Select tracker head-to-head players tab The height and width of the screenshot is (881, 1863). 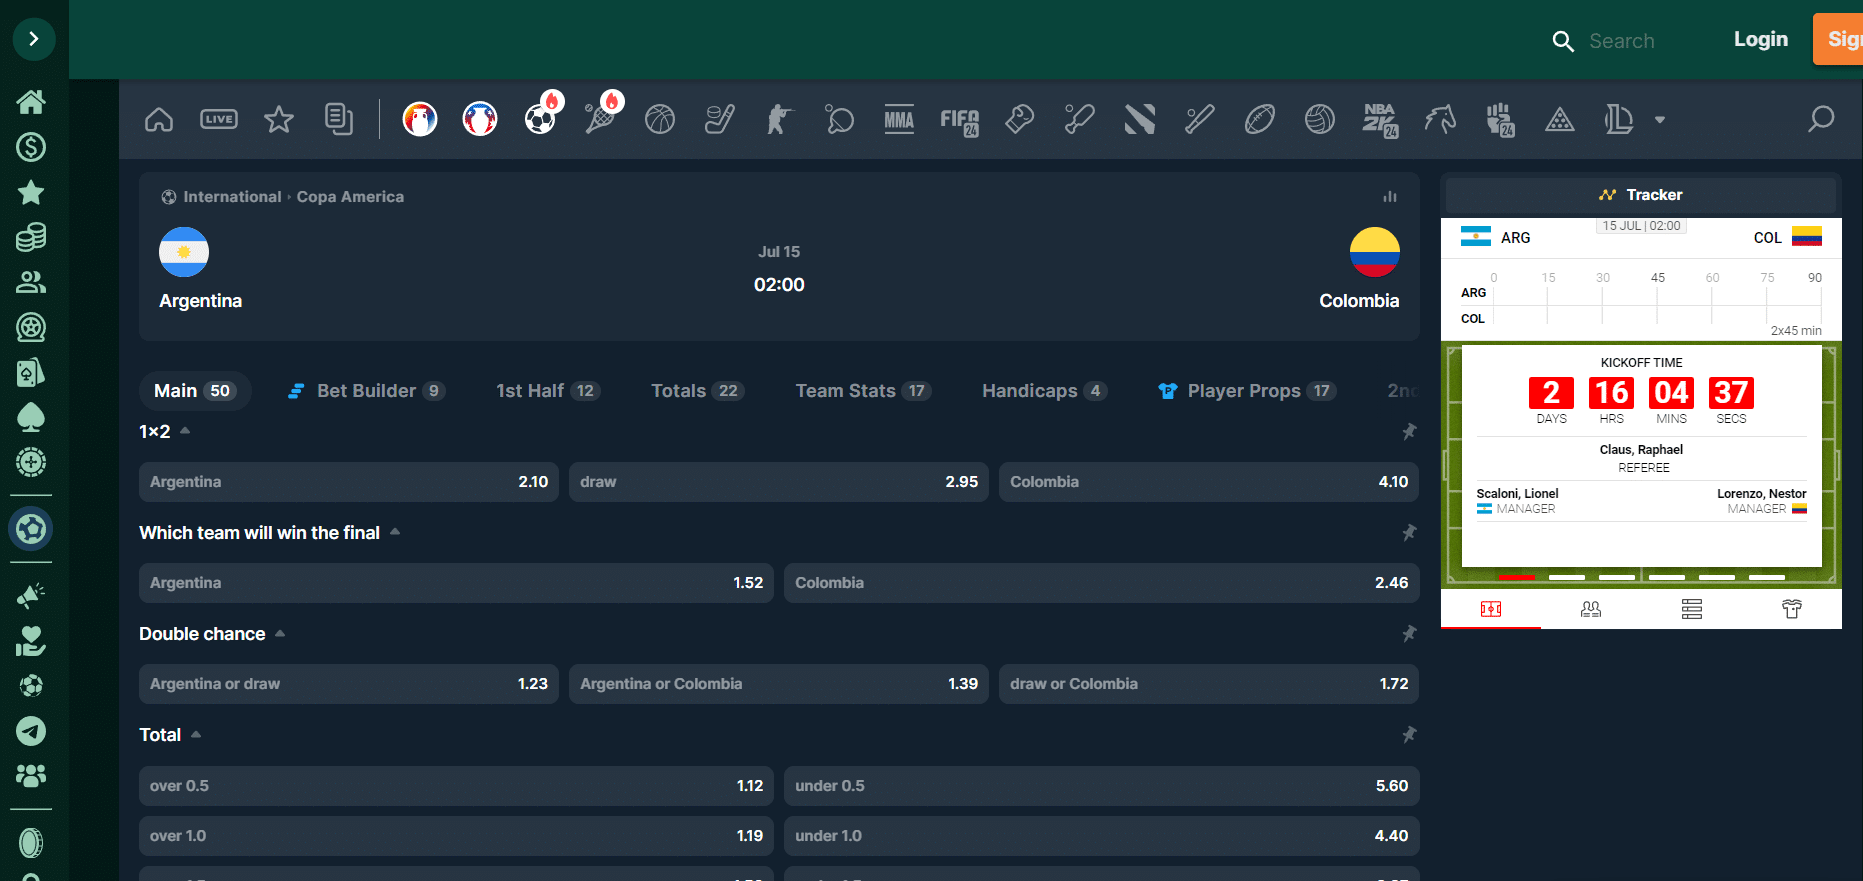(1591, 609)
